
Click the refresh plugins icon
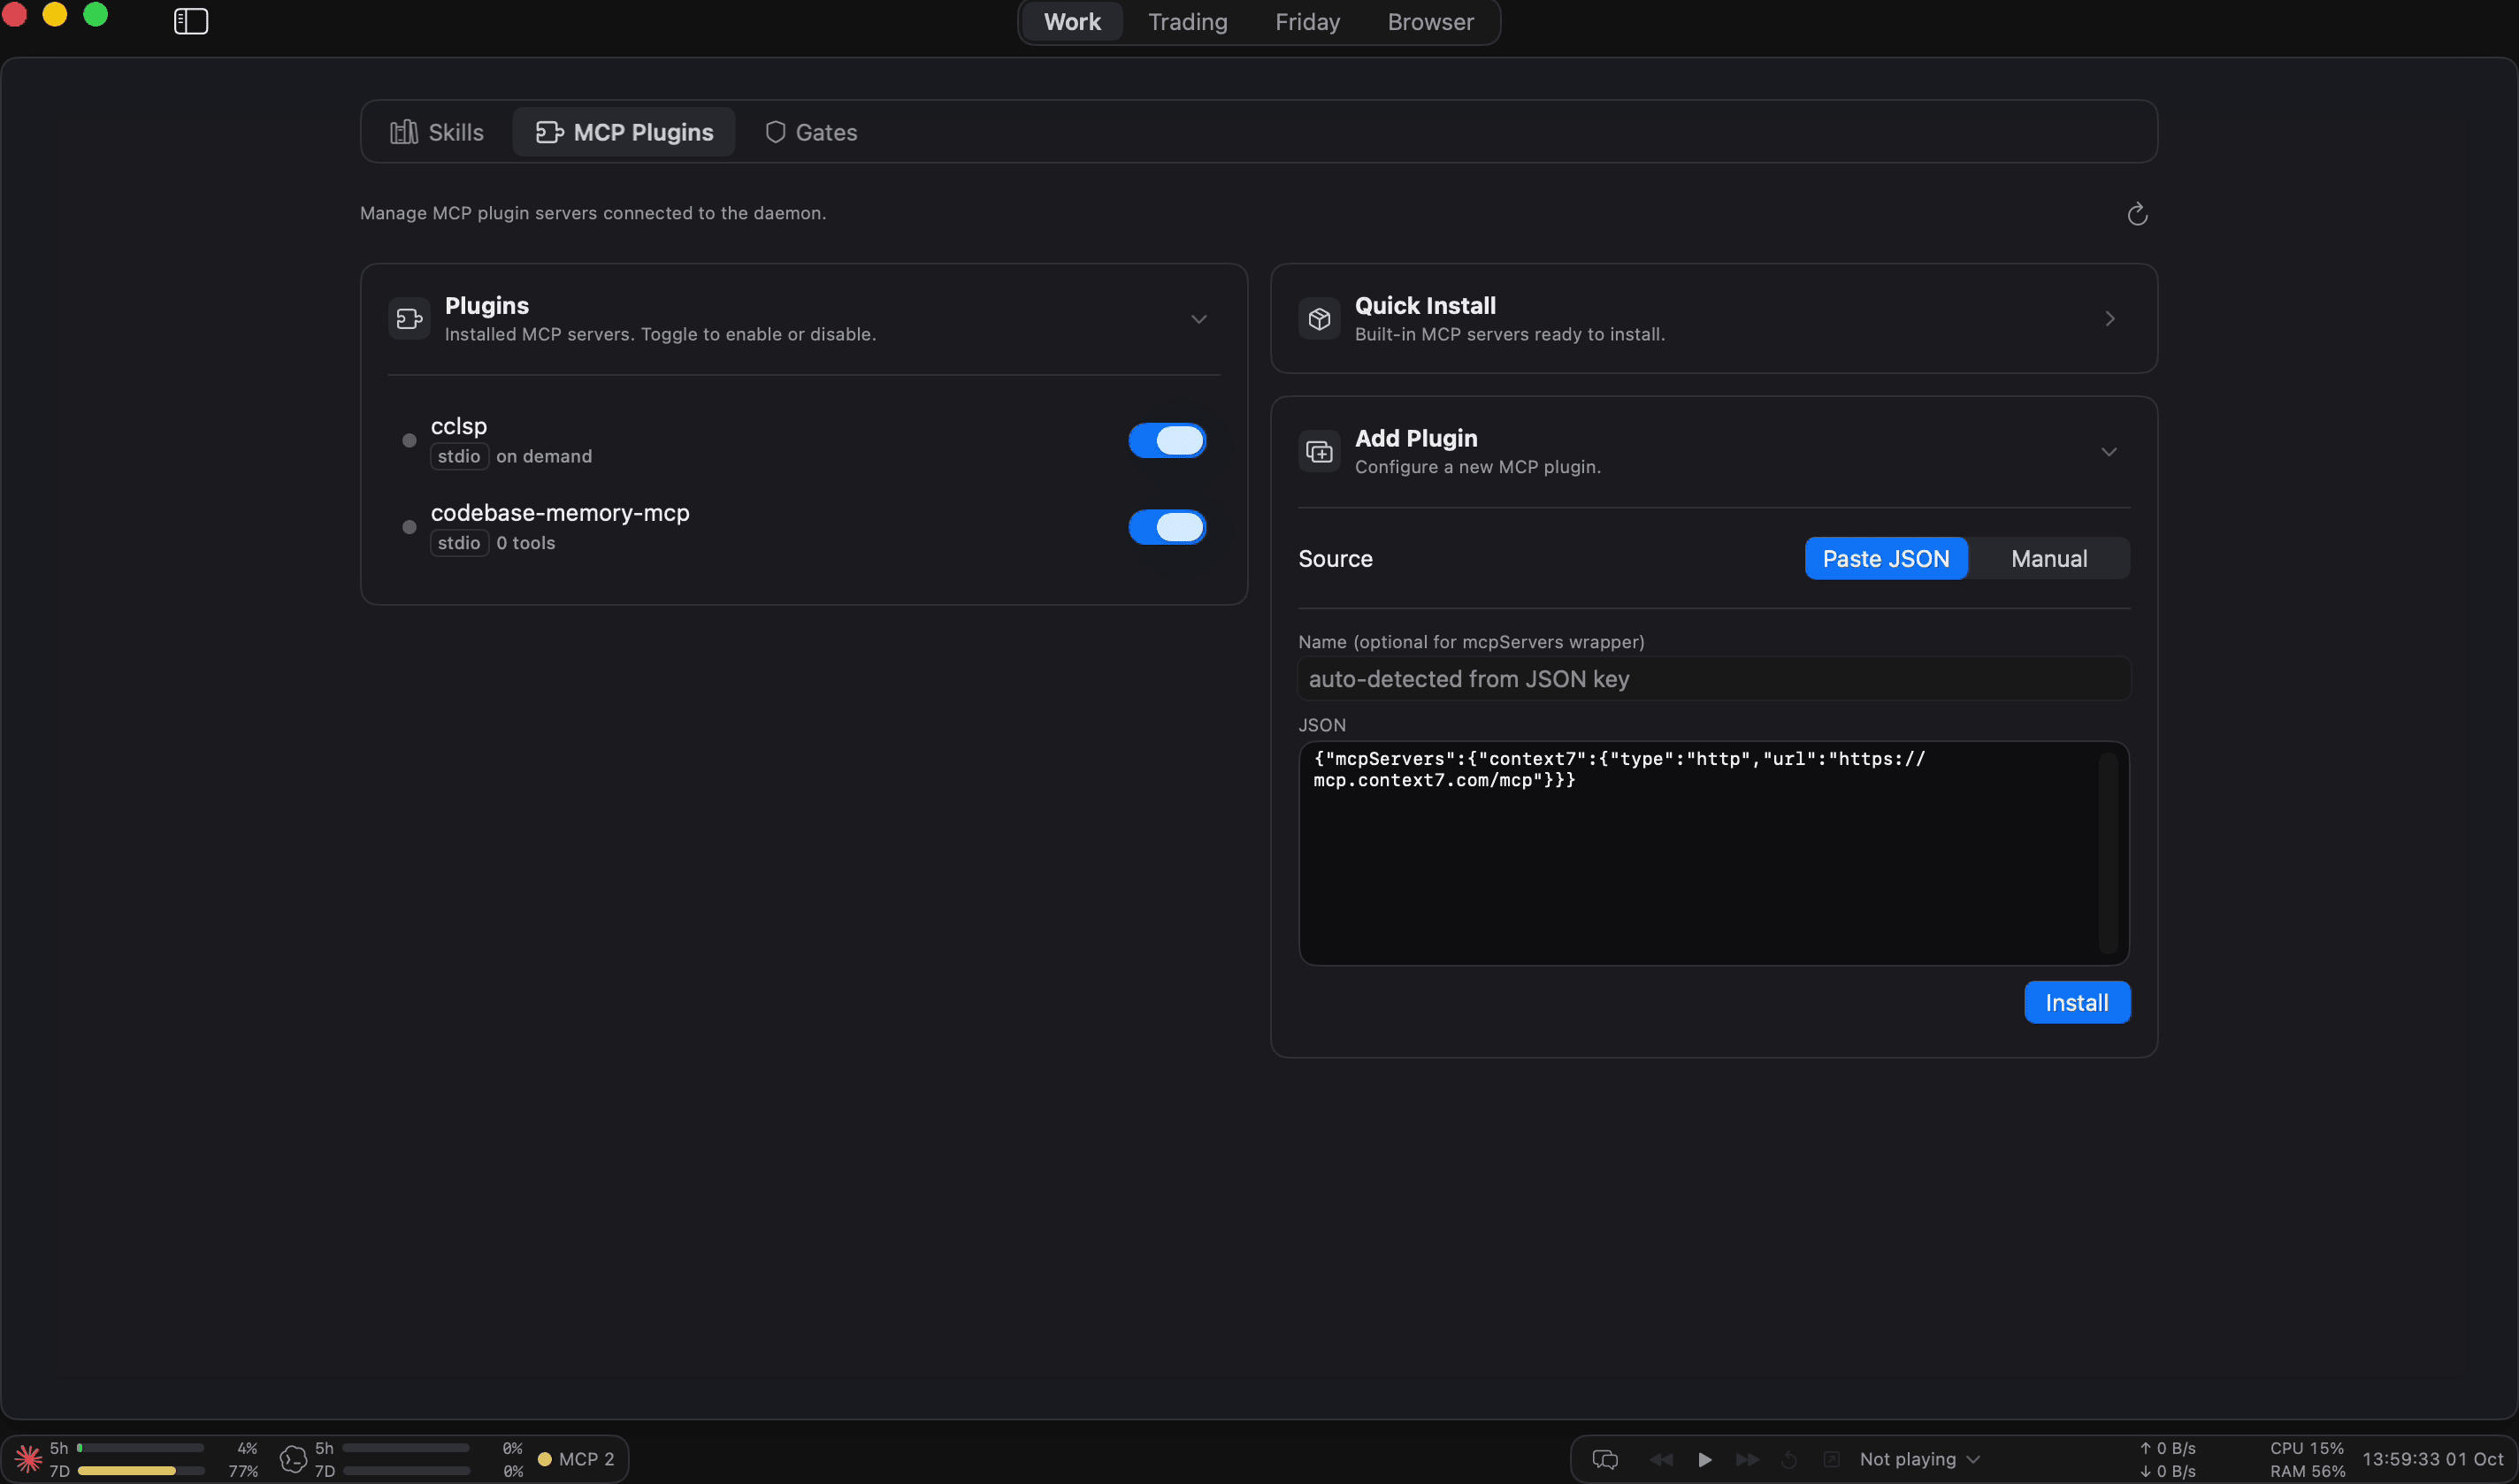pyautogui.click(x=2137, y=214)
